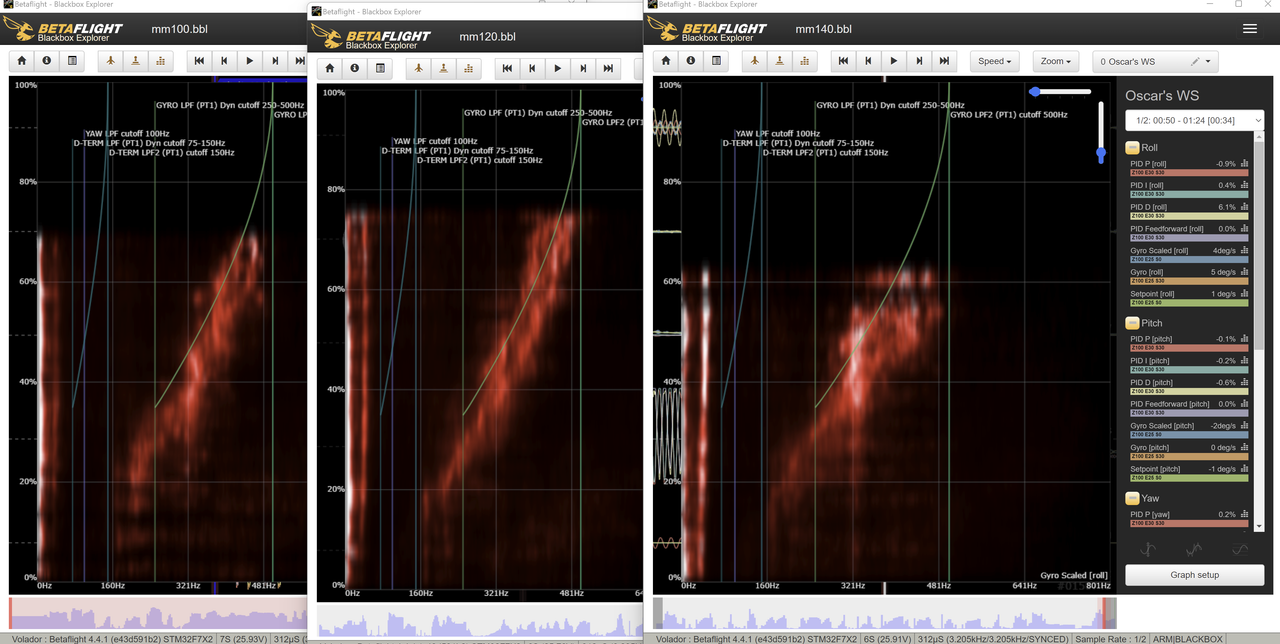The image size is (1280, 644).
Task: Click the home icon in mm100.bbl window
Action: (22, 61)
